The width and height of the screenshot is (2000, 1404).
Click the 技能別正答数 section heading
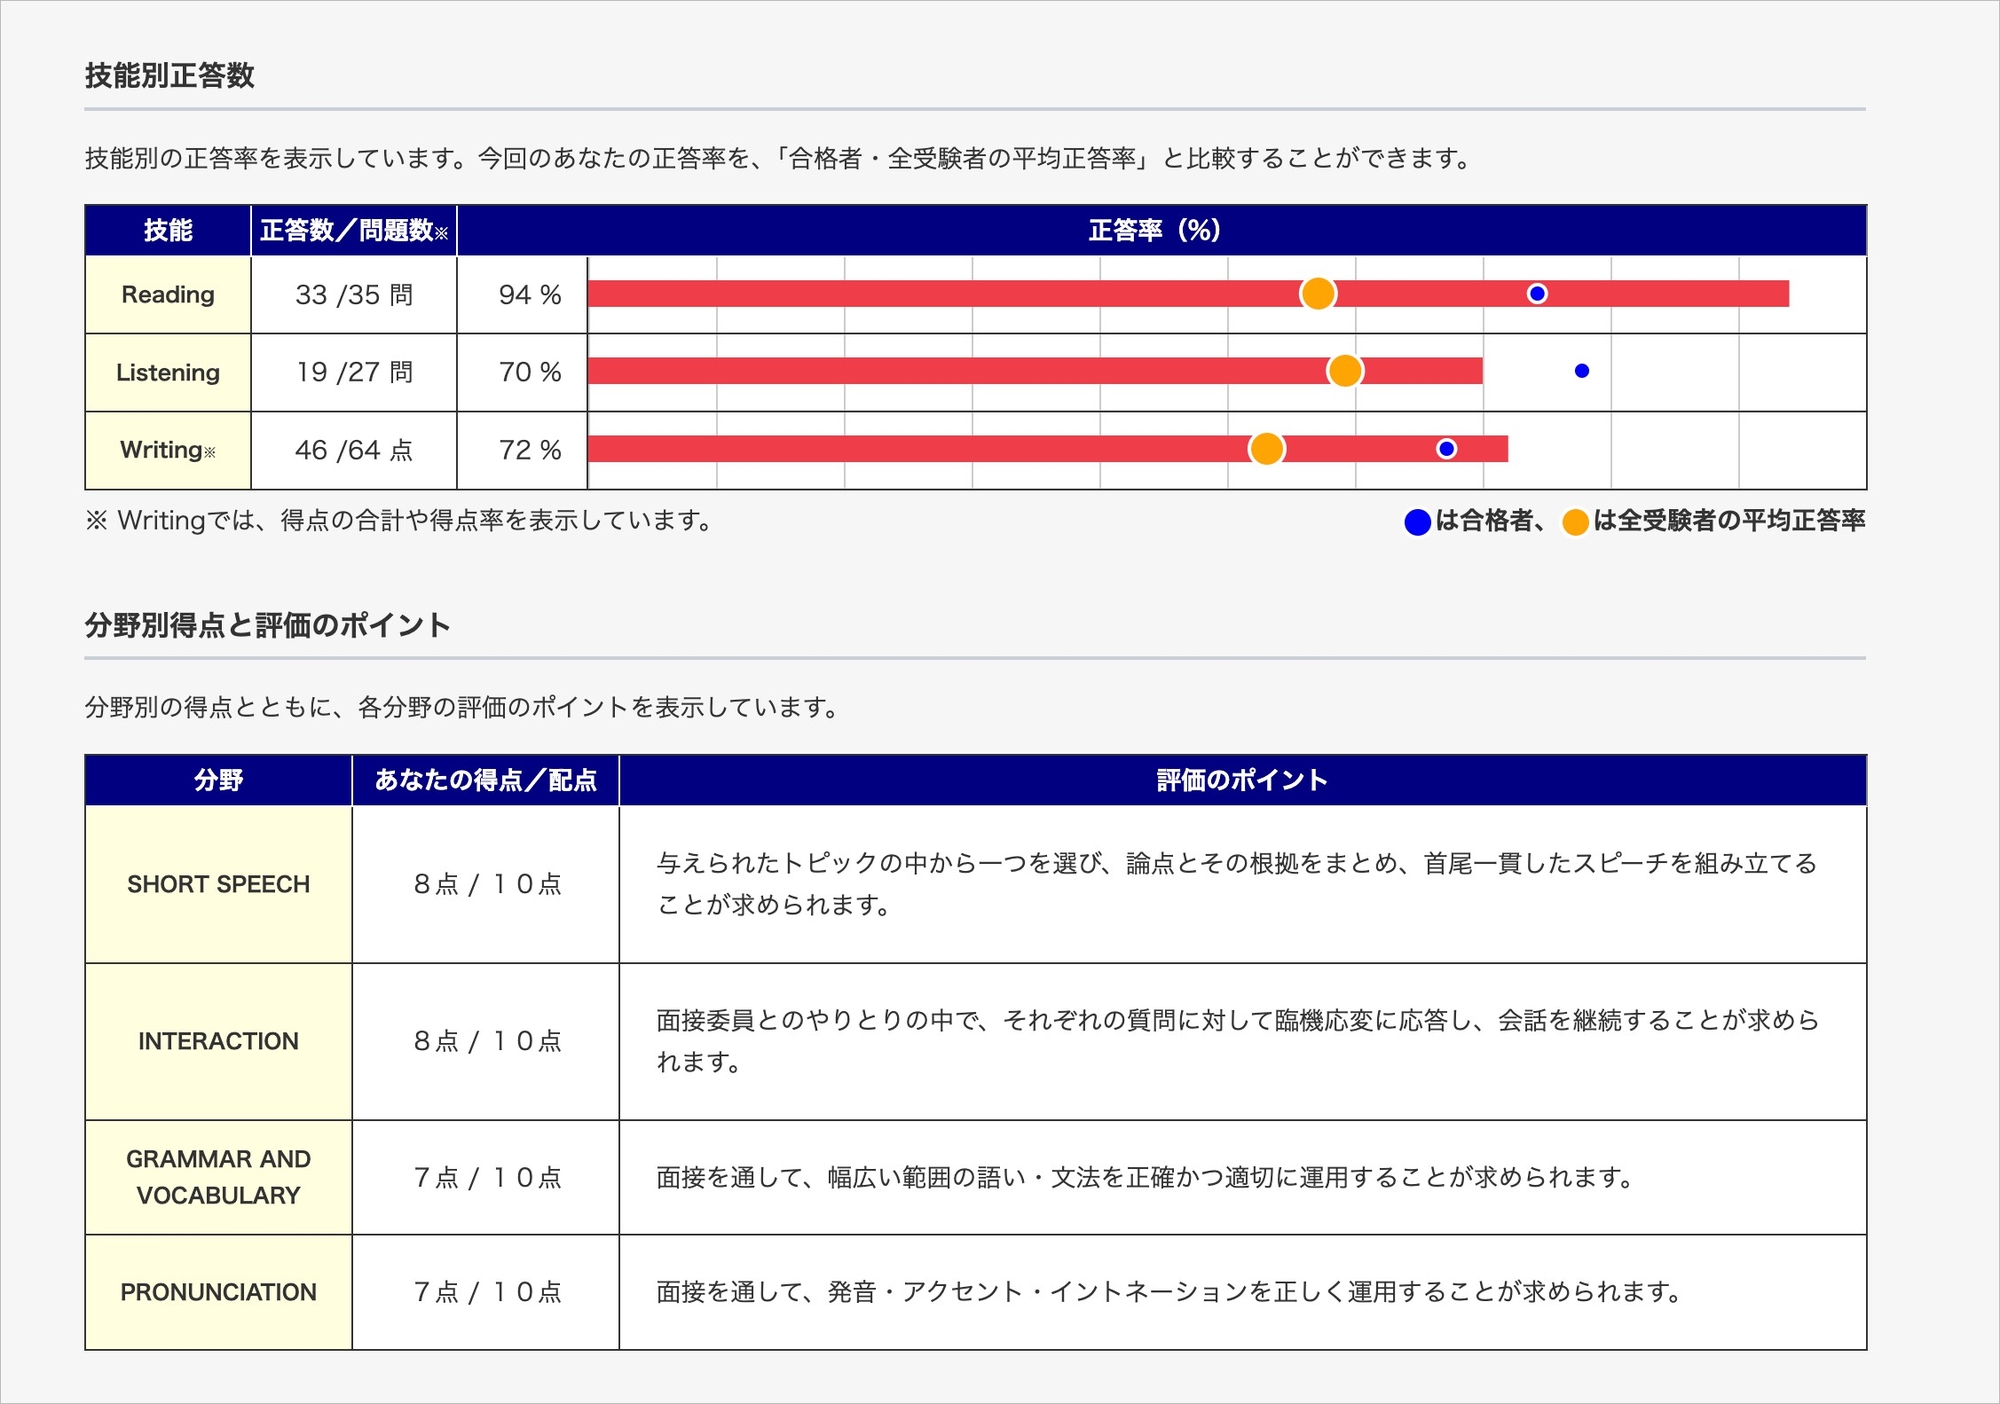coord(170,76)
